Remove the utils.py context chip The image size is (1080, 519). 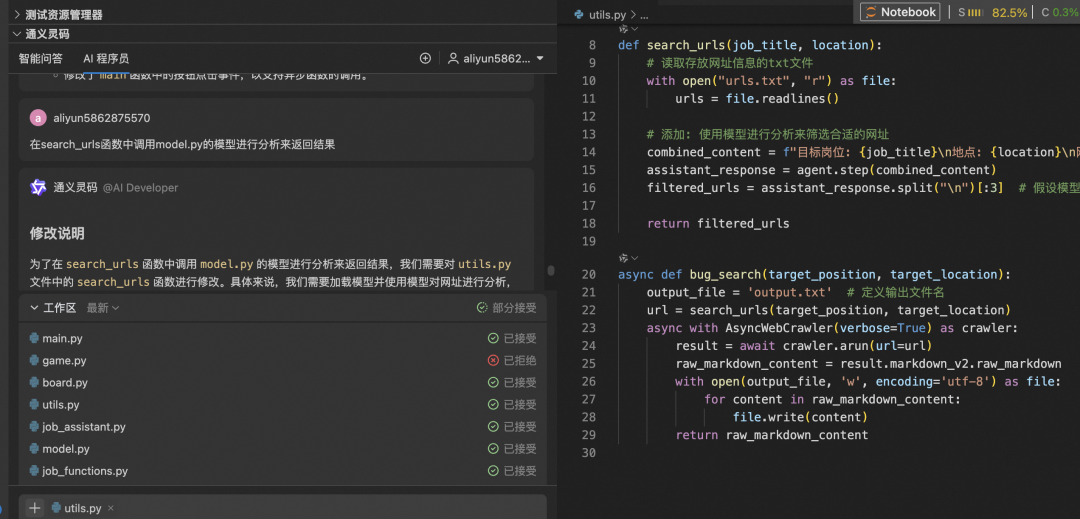coord(111,508)
